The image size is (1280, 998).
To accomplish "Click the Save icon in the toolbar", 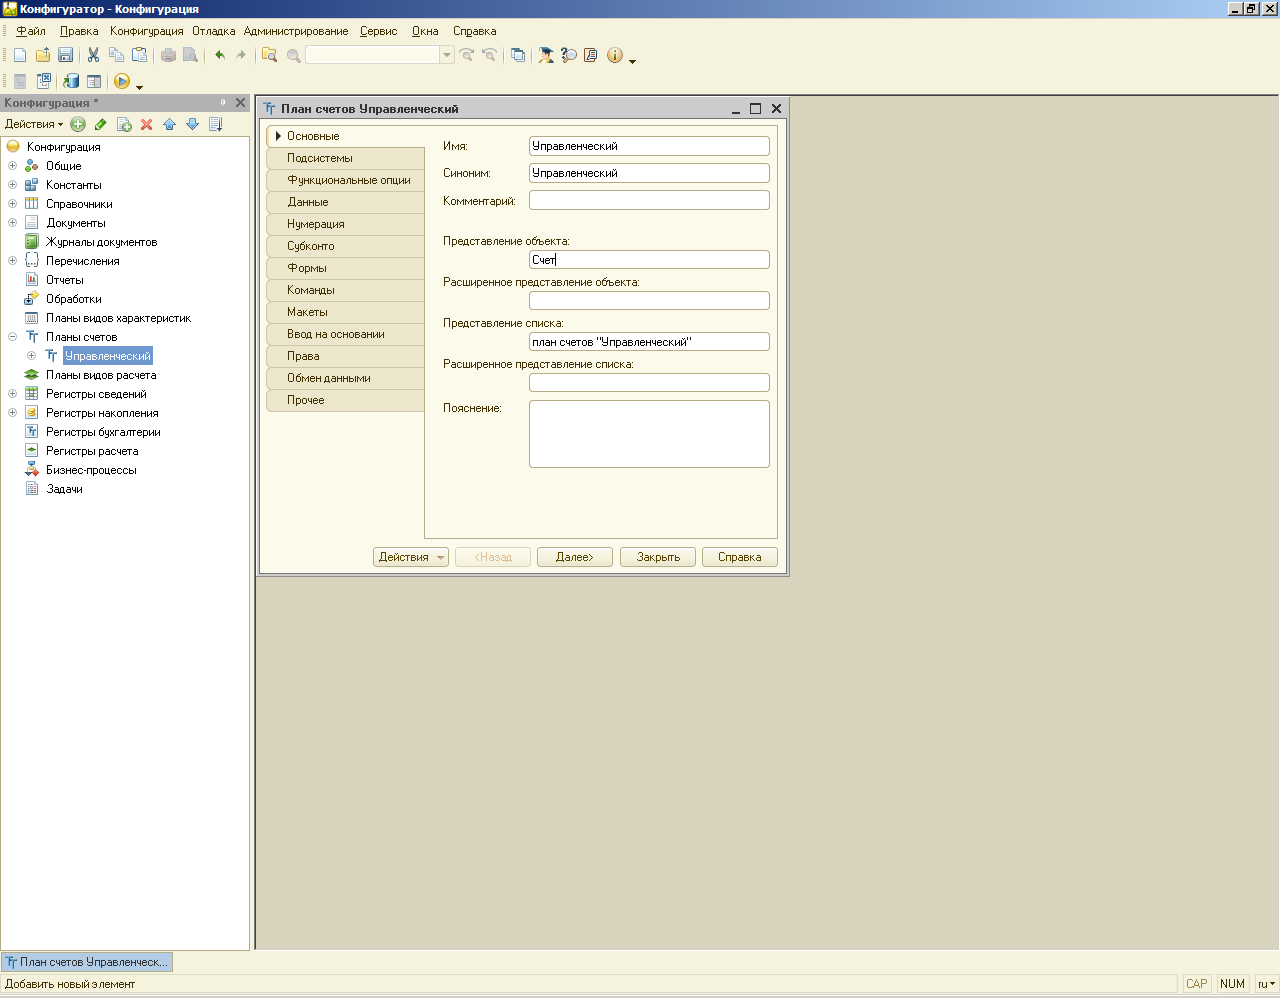I will (x=65, y=55).
